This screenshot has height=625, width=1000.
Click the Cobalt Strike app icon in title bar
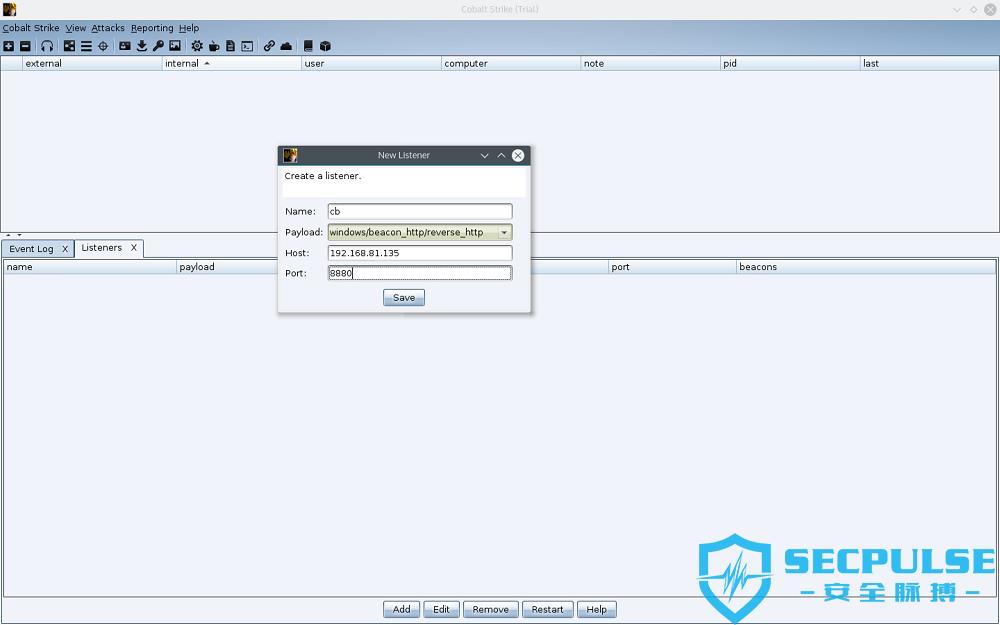pos(9,9)
